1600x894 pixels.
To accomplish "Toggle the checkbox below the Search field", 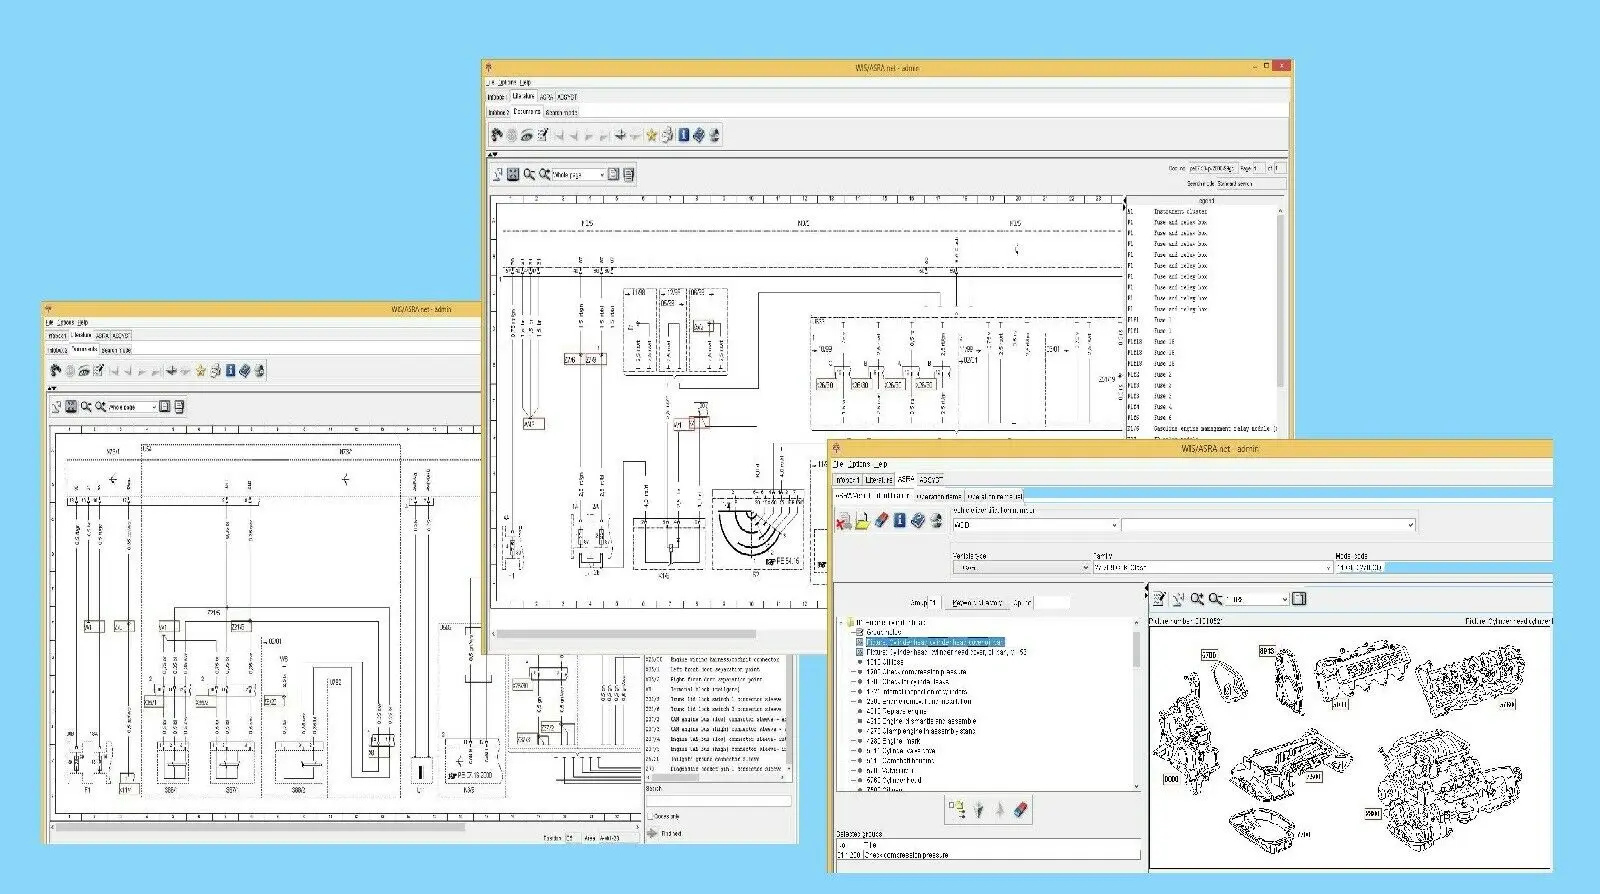I will tap(651, 817).
